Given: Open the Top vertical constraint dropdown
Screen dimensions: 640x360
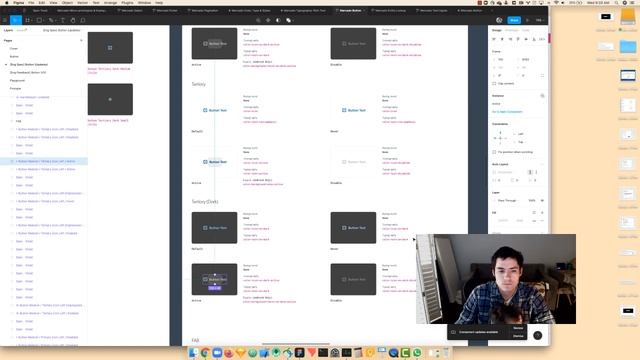Looking at the screenshot, I should click(x=520, y=142).
